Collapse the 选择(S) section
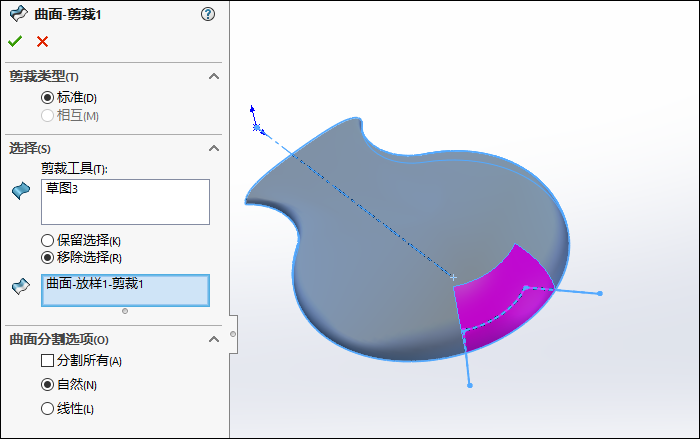The height and width of the screenshot is (439, 700). (x=214, y=148)
